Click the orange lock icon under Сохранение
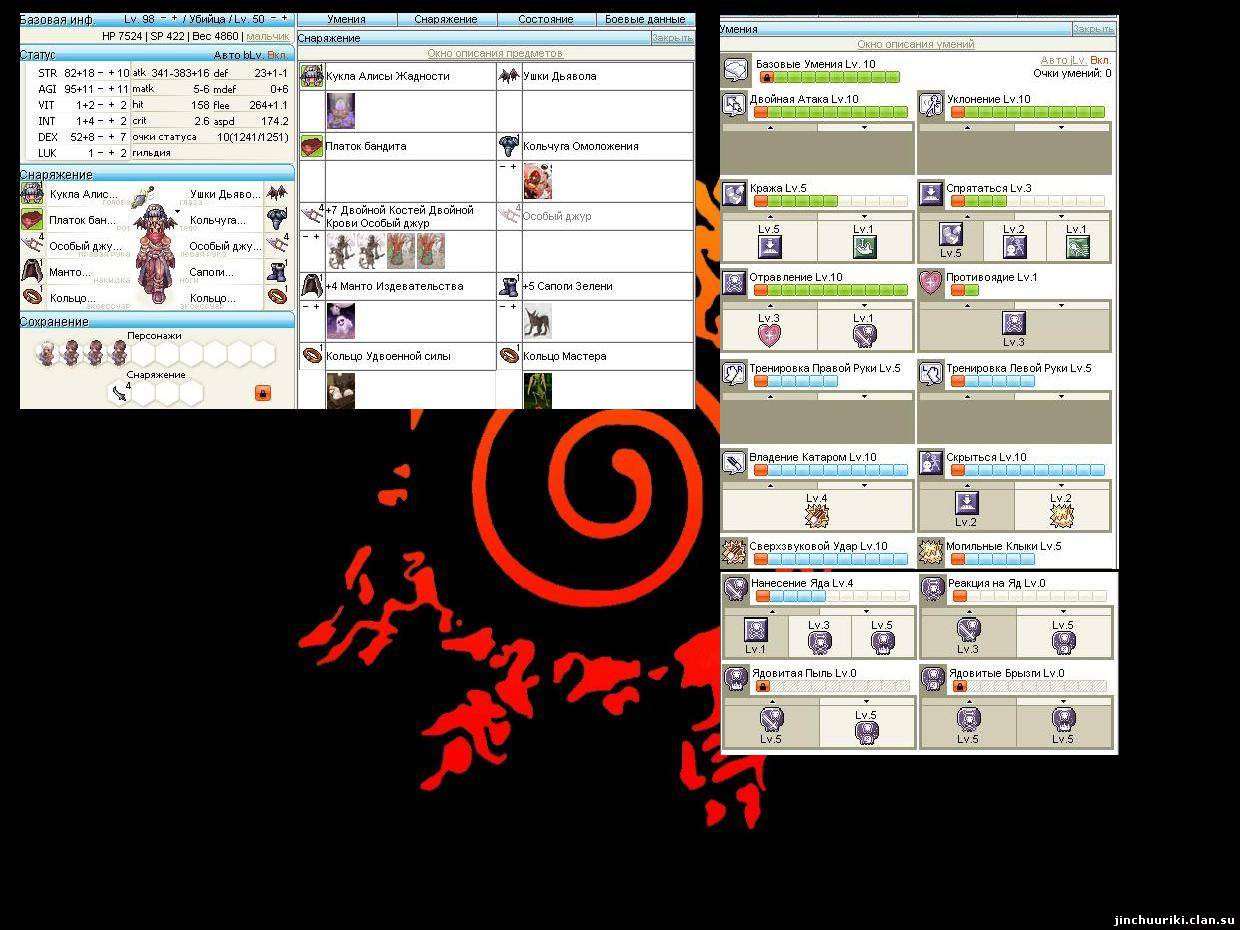 (263, 393)
